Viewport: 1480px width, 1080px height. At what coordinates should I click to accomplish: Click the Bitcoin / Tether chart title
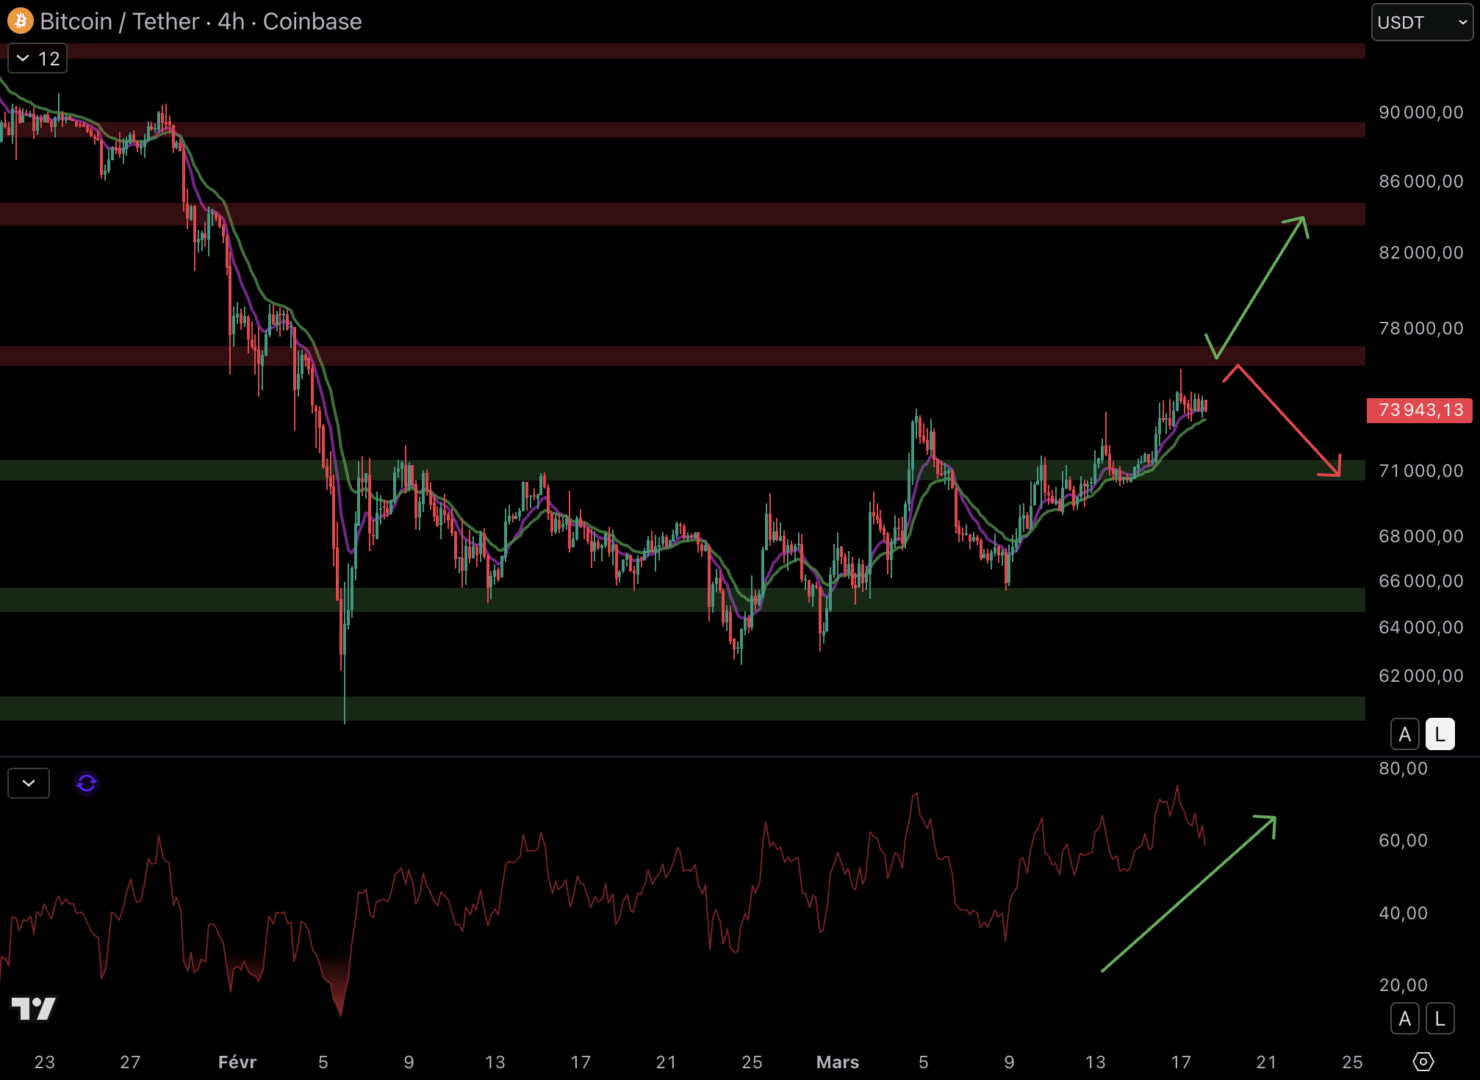click(200, 21)
